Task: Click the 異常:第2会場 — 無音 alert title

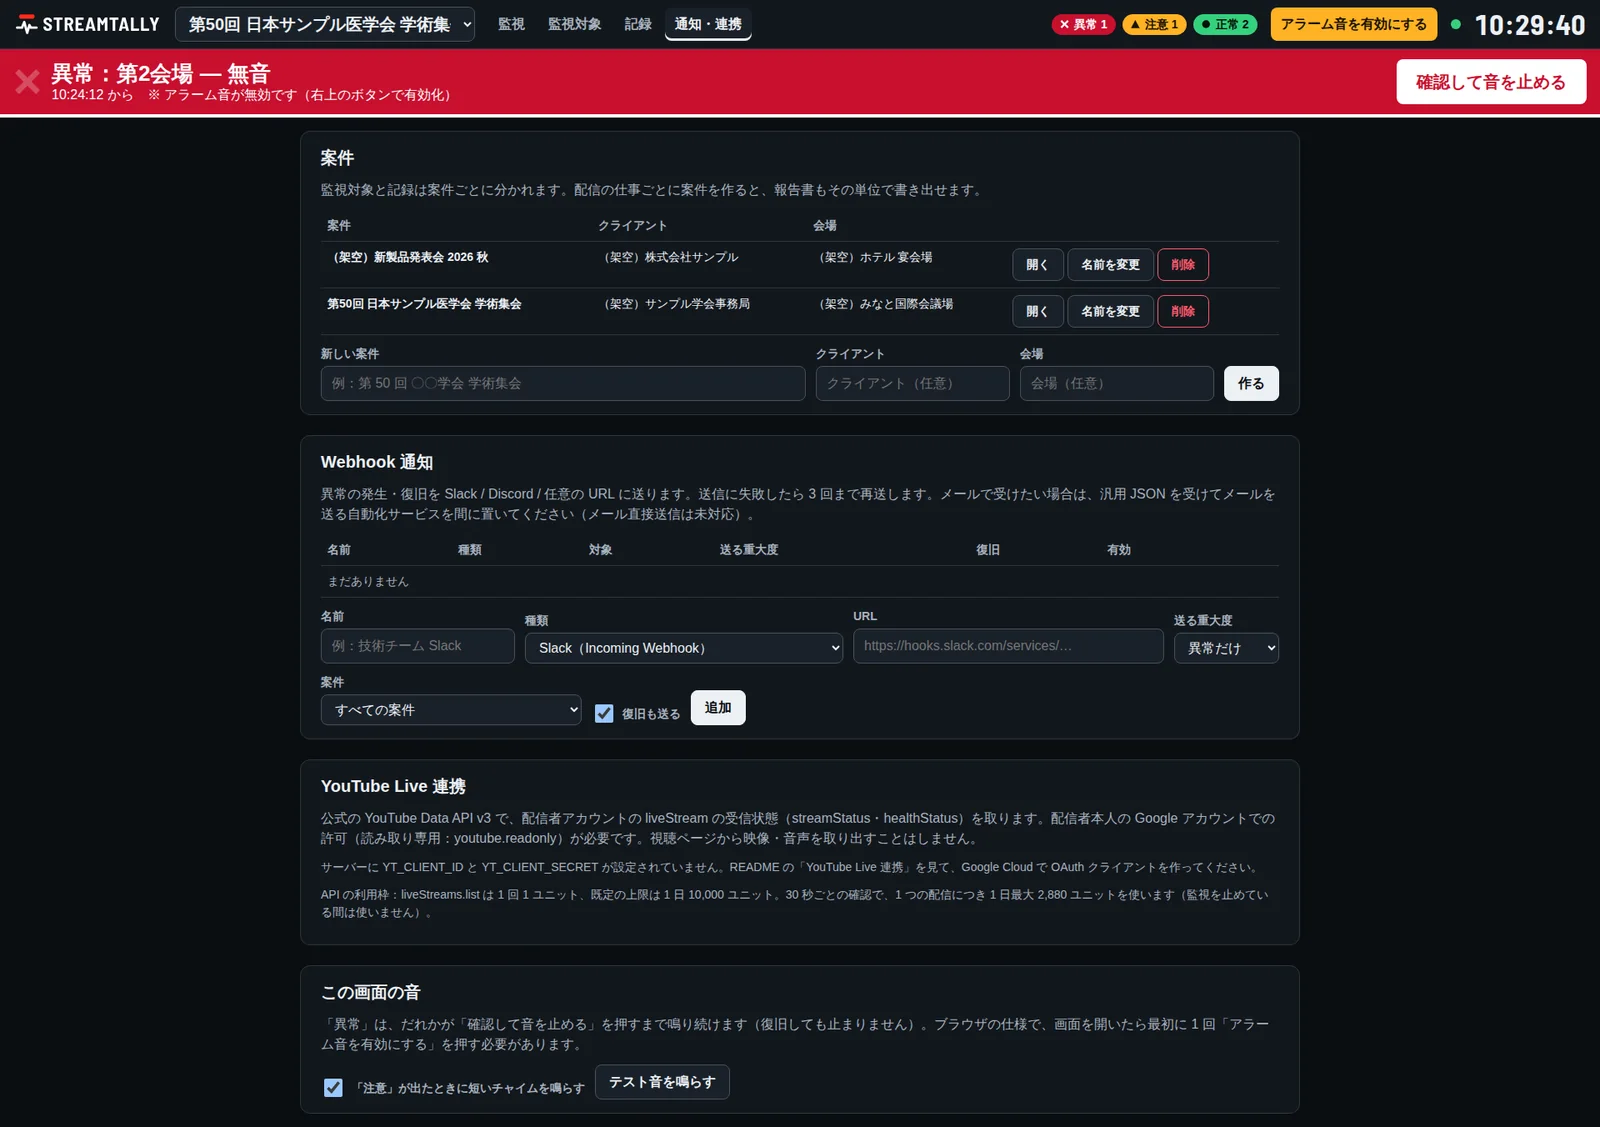Action: tap(161, 73)
